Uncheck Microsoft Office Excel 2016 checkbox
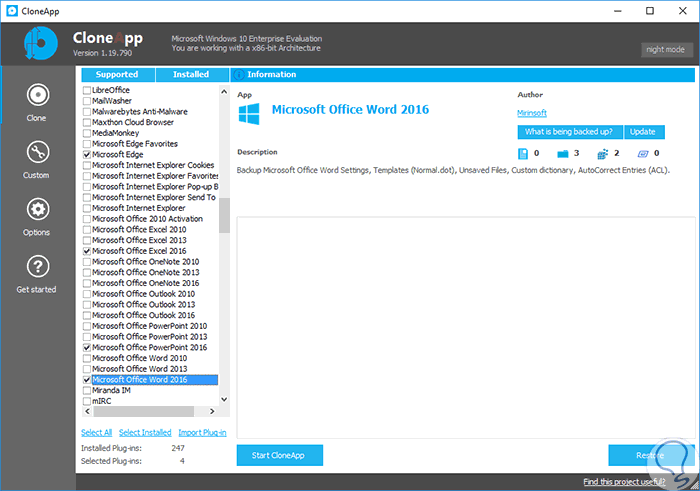The height and width of the screenshot is (491, 700). point(87,251)
